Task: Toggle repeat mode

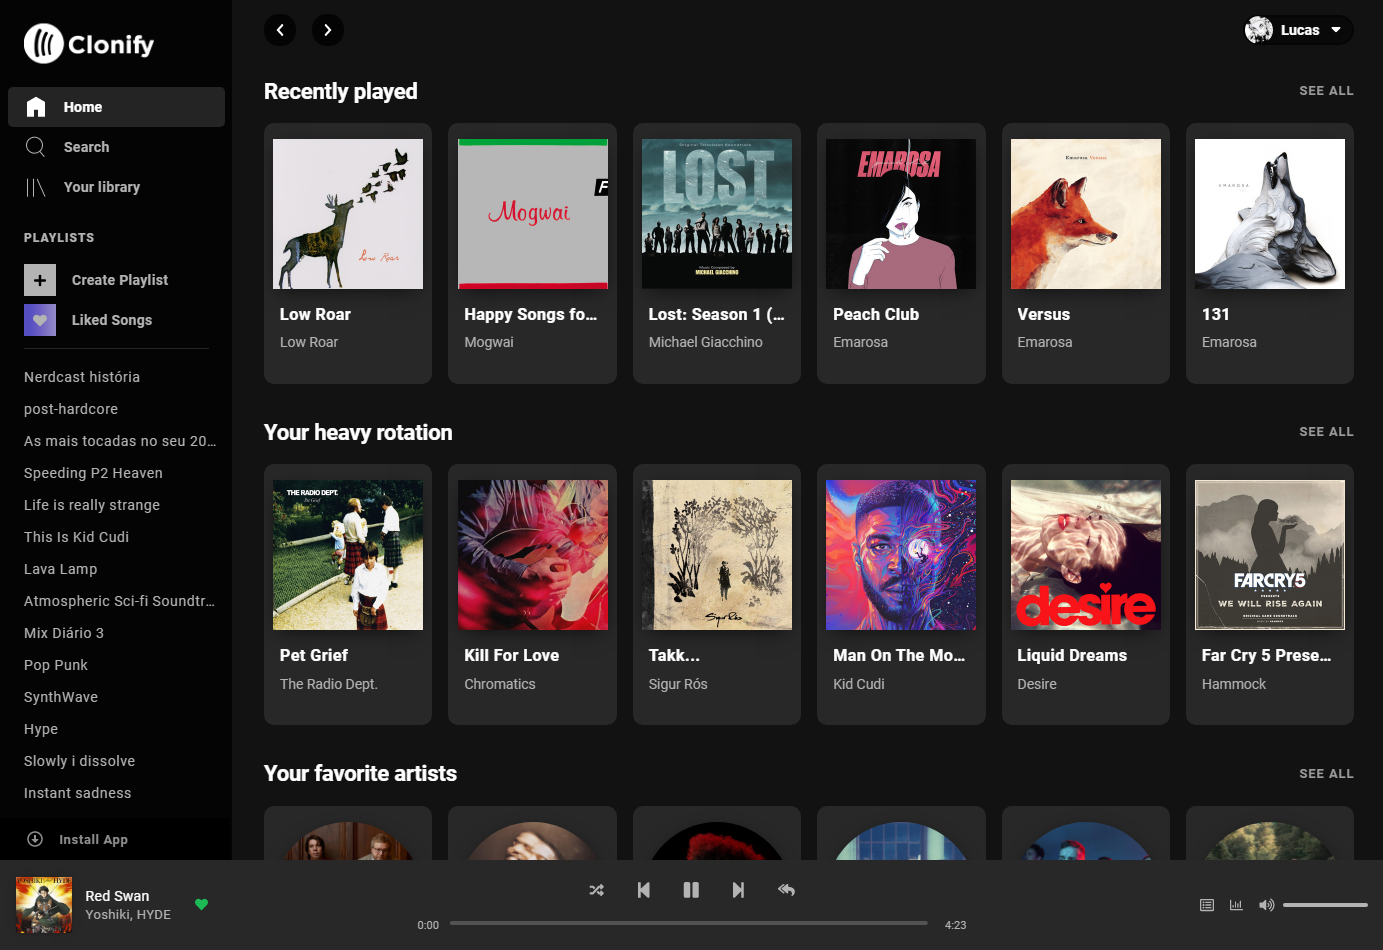Action: click(786, 890)
